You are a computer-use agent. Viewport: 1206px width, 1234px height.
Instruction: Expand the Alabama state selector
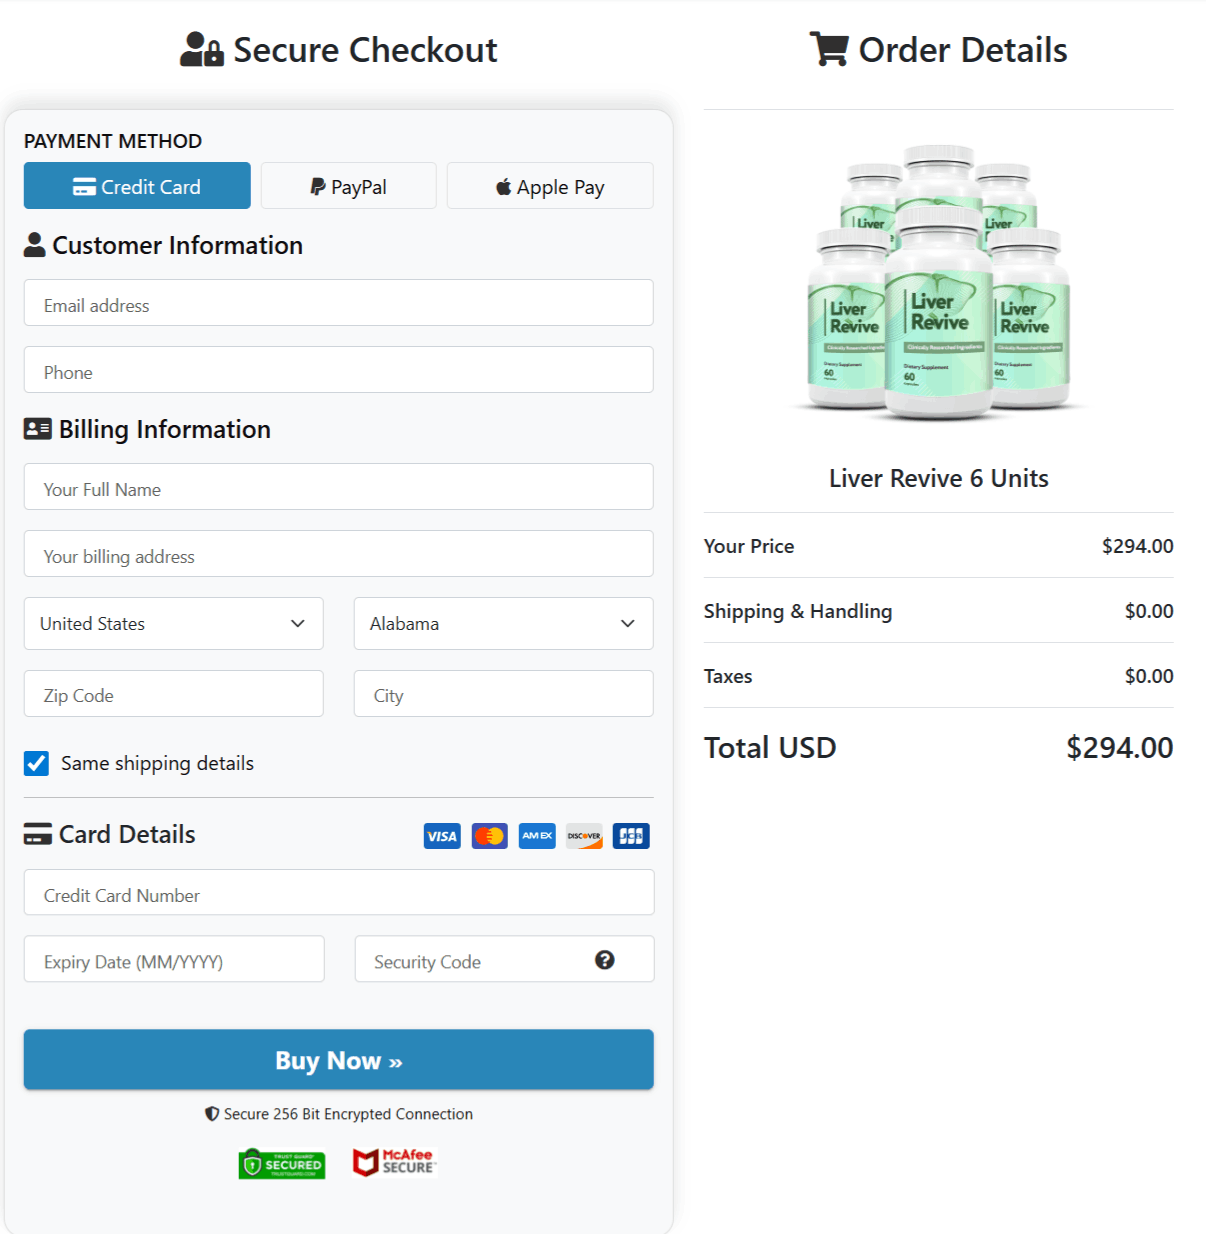pyautogui.click(x=503, y=623)
